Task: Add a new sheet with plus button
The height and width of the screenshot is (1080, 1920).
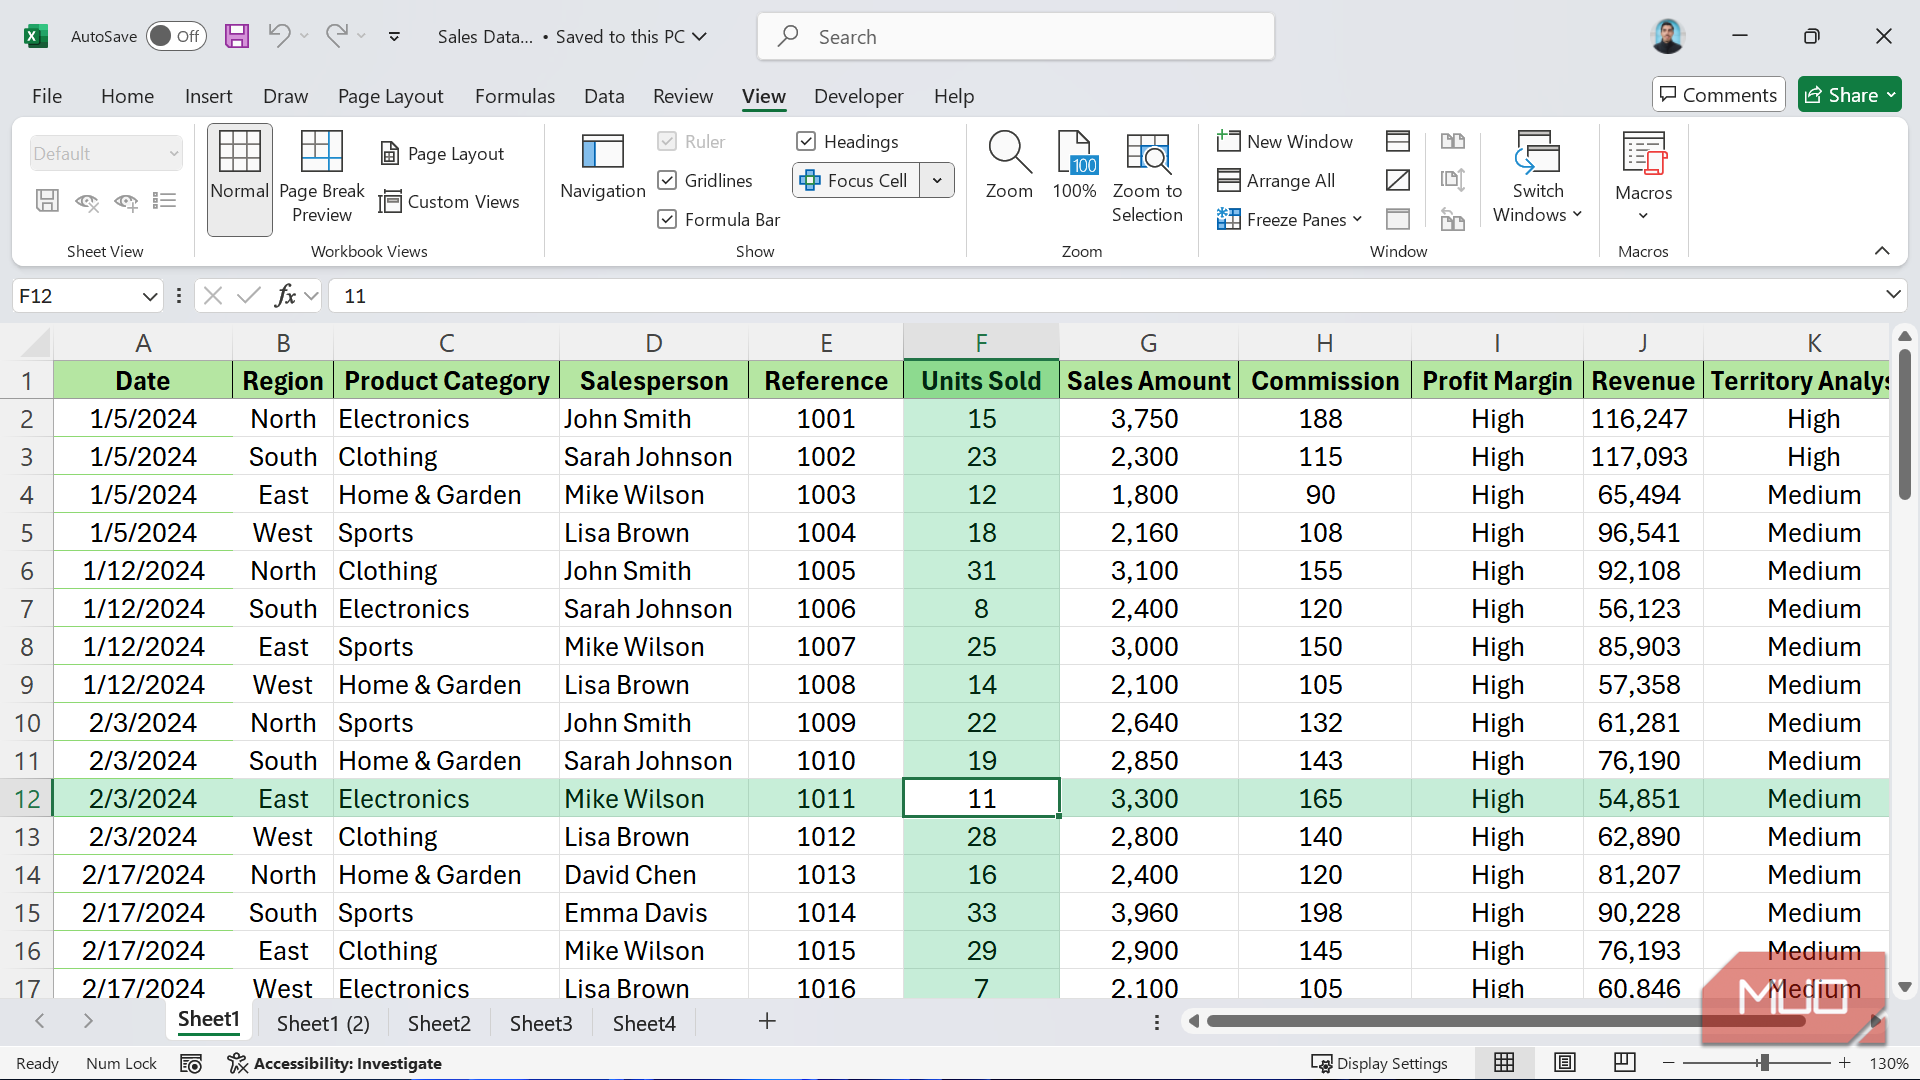Action: tap(767, 1021)
